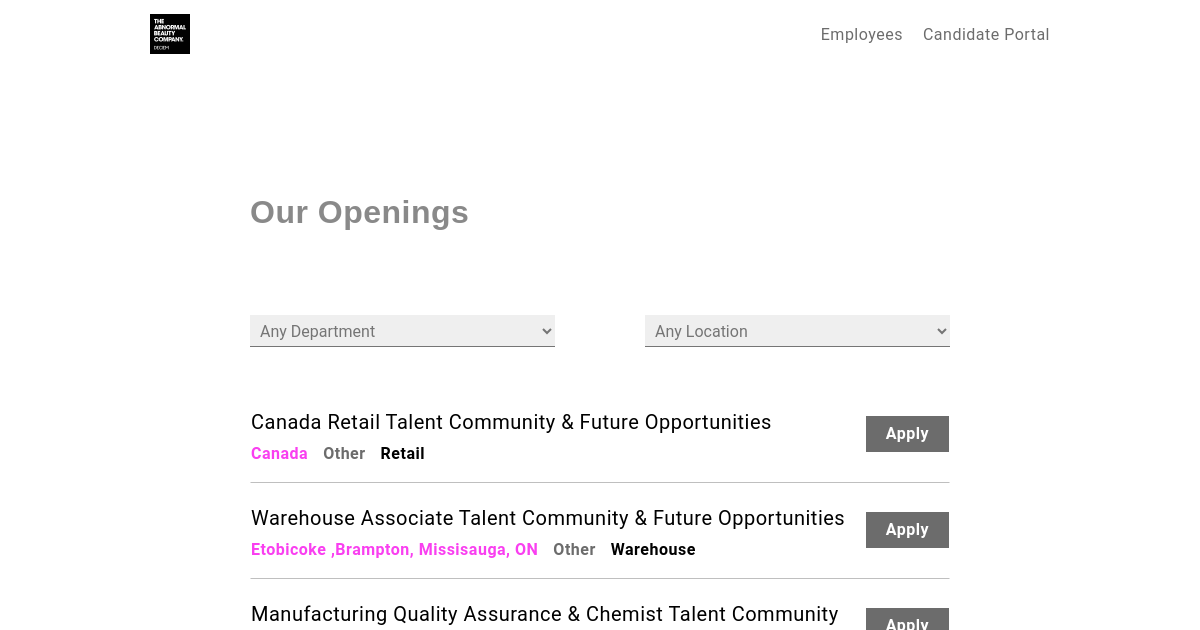This screenshot has width=1200, height=630.
Task: Click the Abnormal Beauty Company logo
Action: (170, 34)
